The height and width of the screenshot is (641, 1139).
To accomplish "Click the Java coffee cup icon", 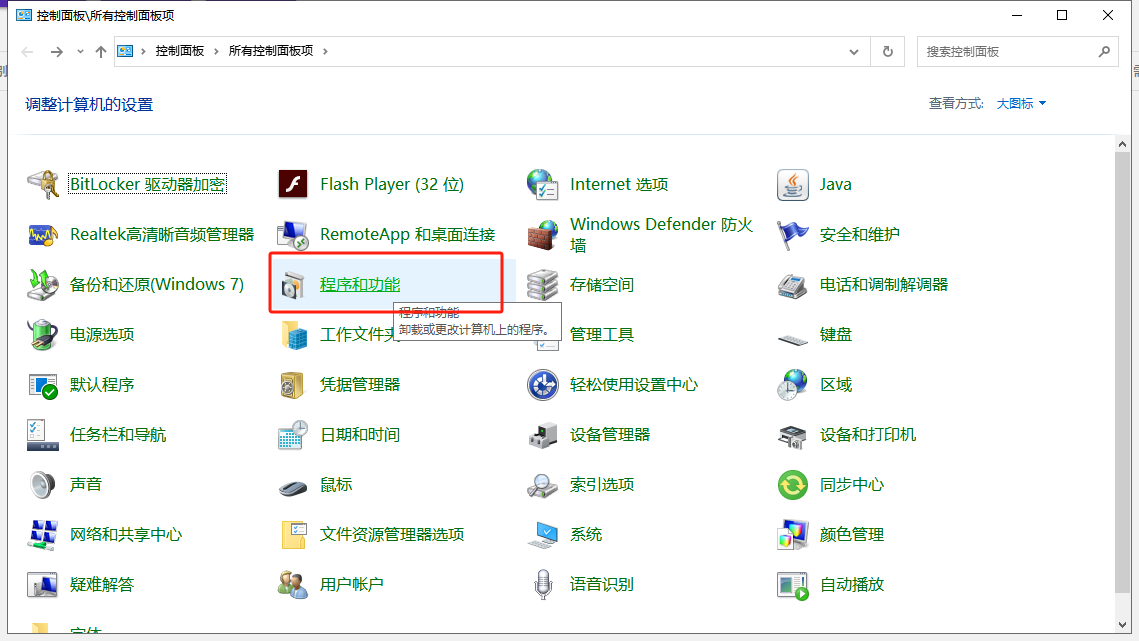I will (793, 185).
